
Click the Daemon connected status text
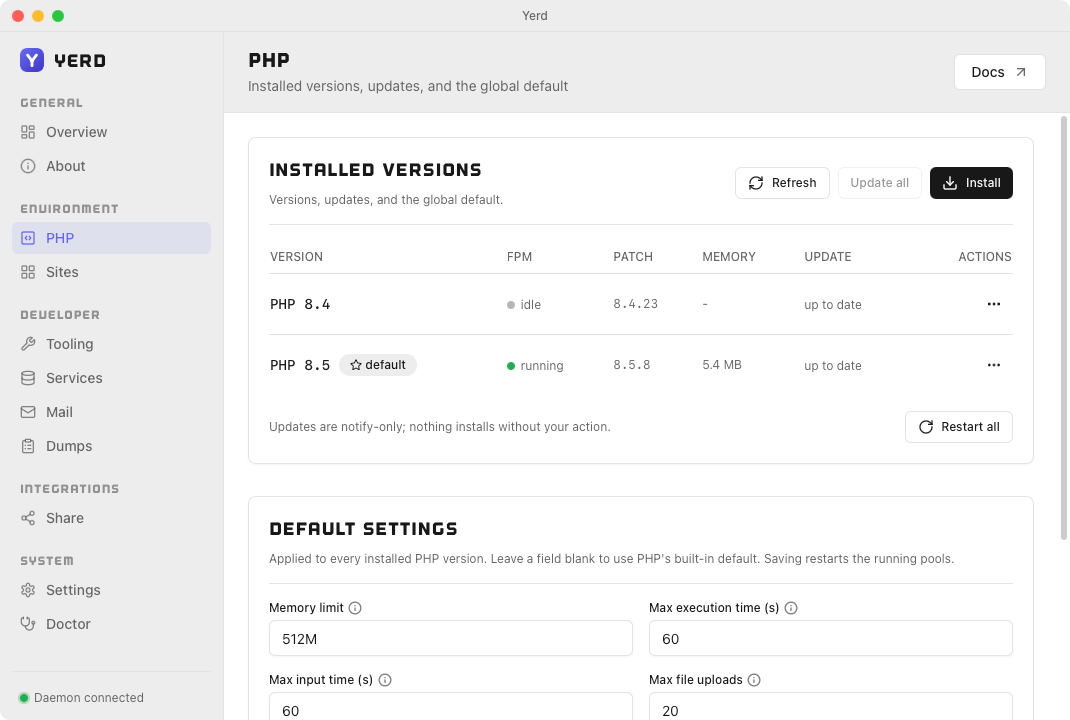point(89,697)
